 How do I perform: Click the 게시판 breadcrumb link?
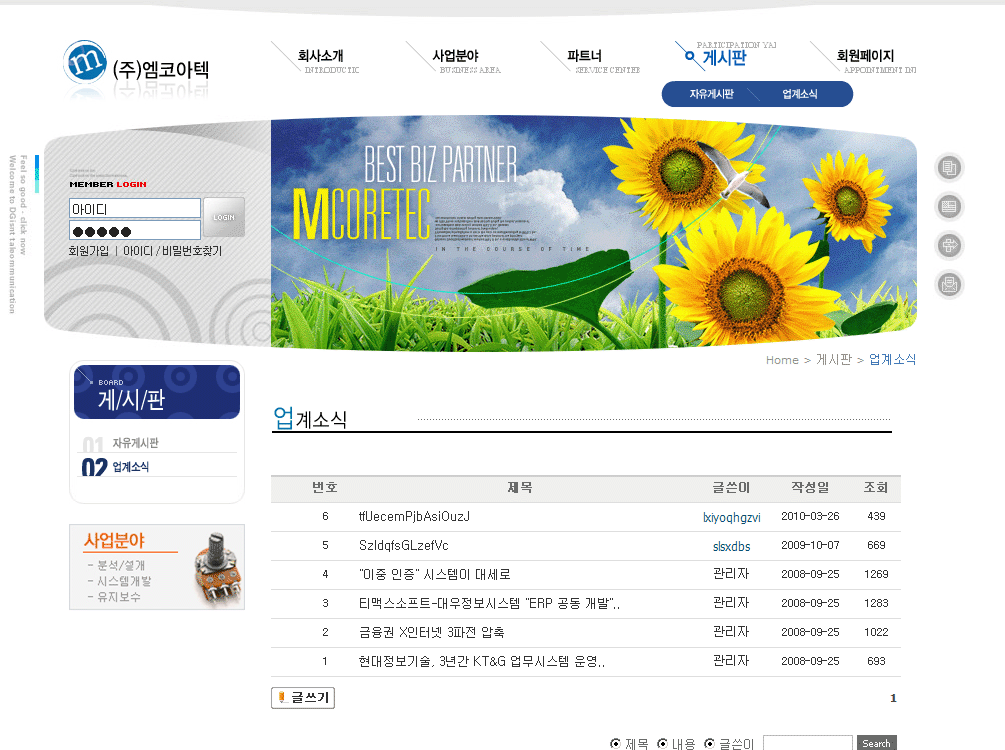[834, 360]
